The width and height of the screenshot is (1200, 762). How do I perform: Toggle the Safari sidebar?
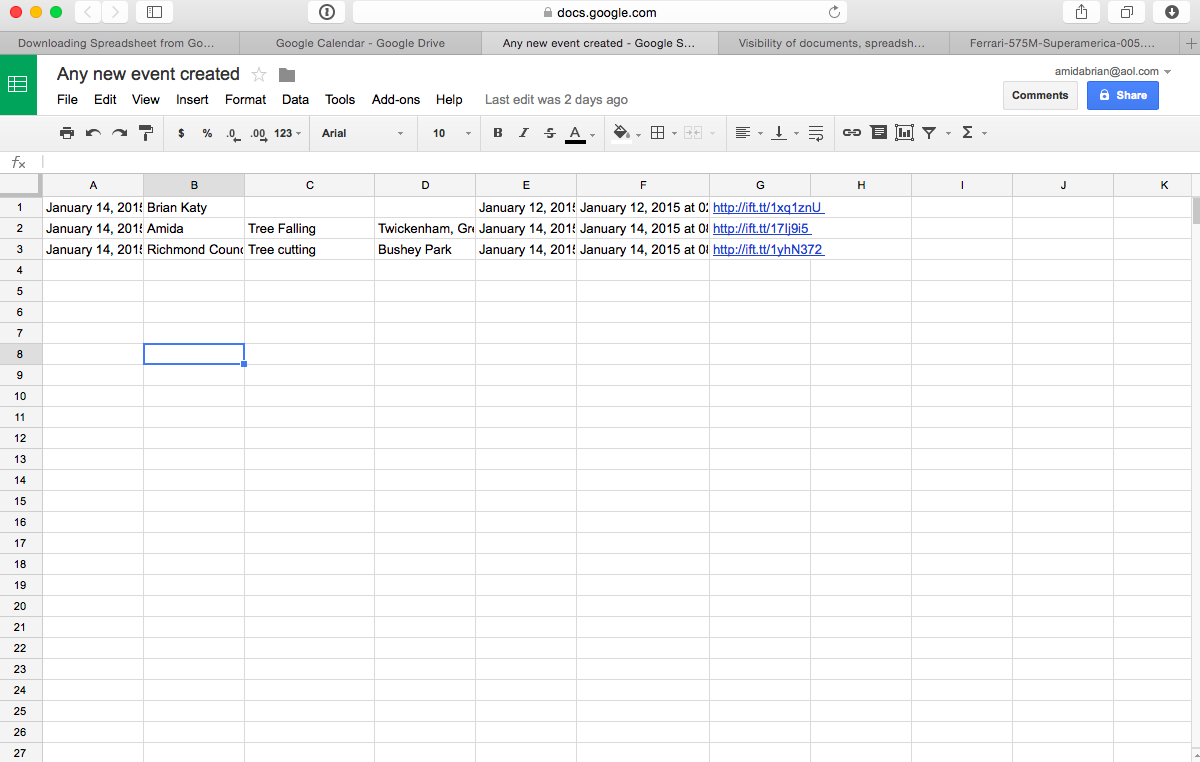coord(154,12)
